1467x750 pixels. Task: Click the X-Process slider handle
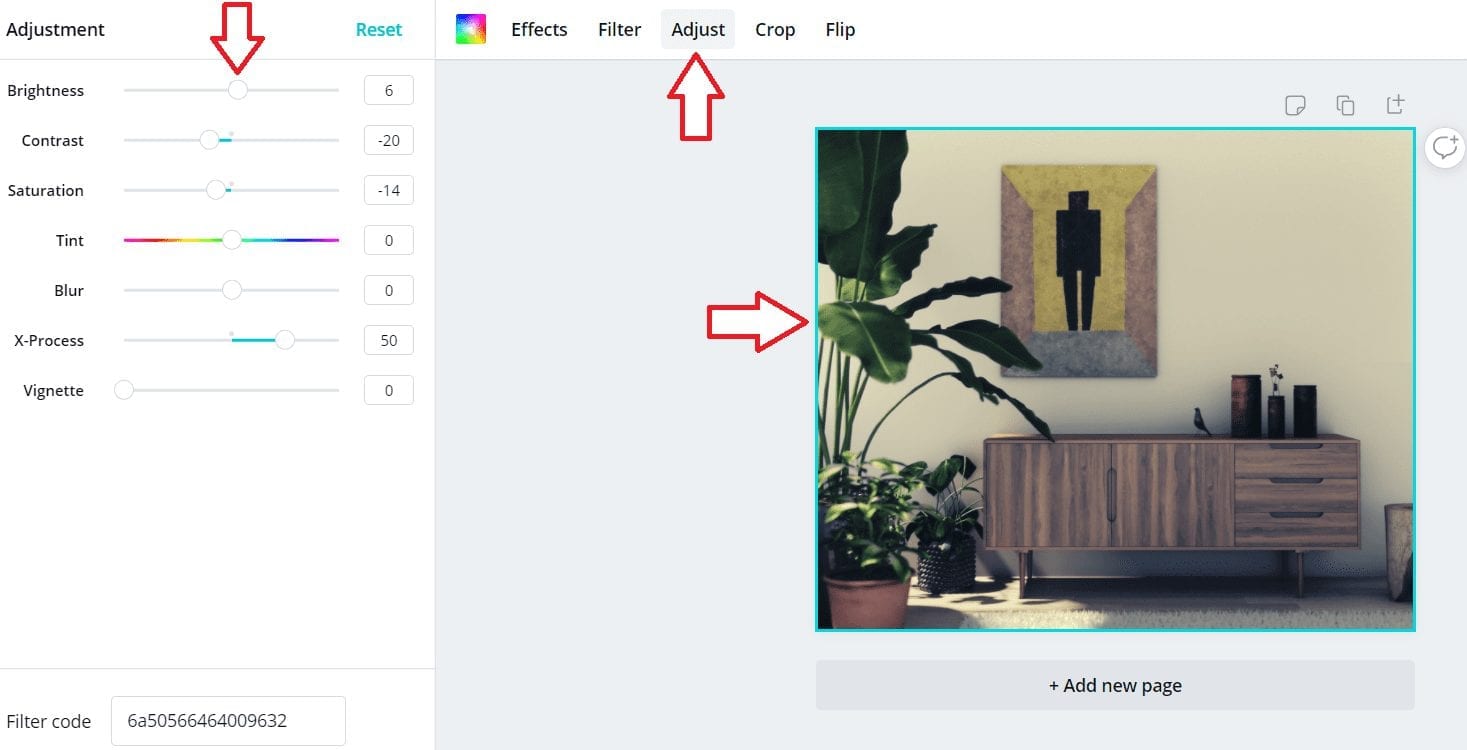[285, 340]
